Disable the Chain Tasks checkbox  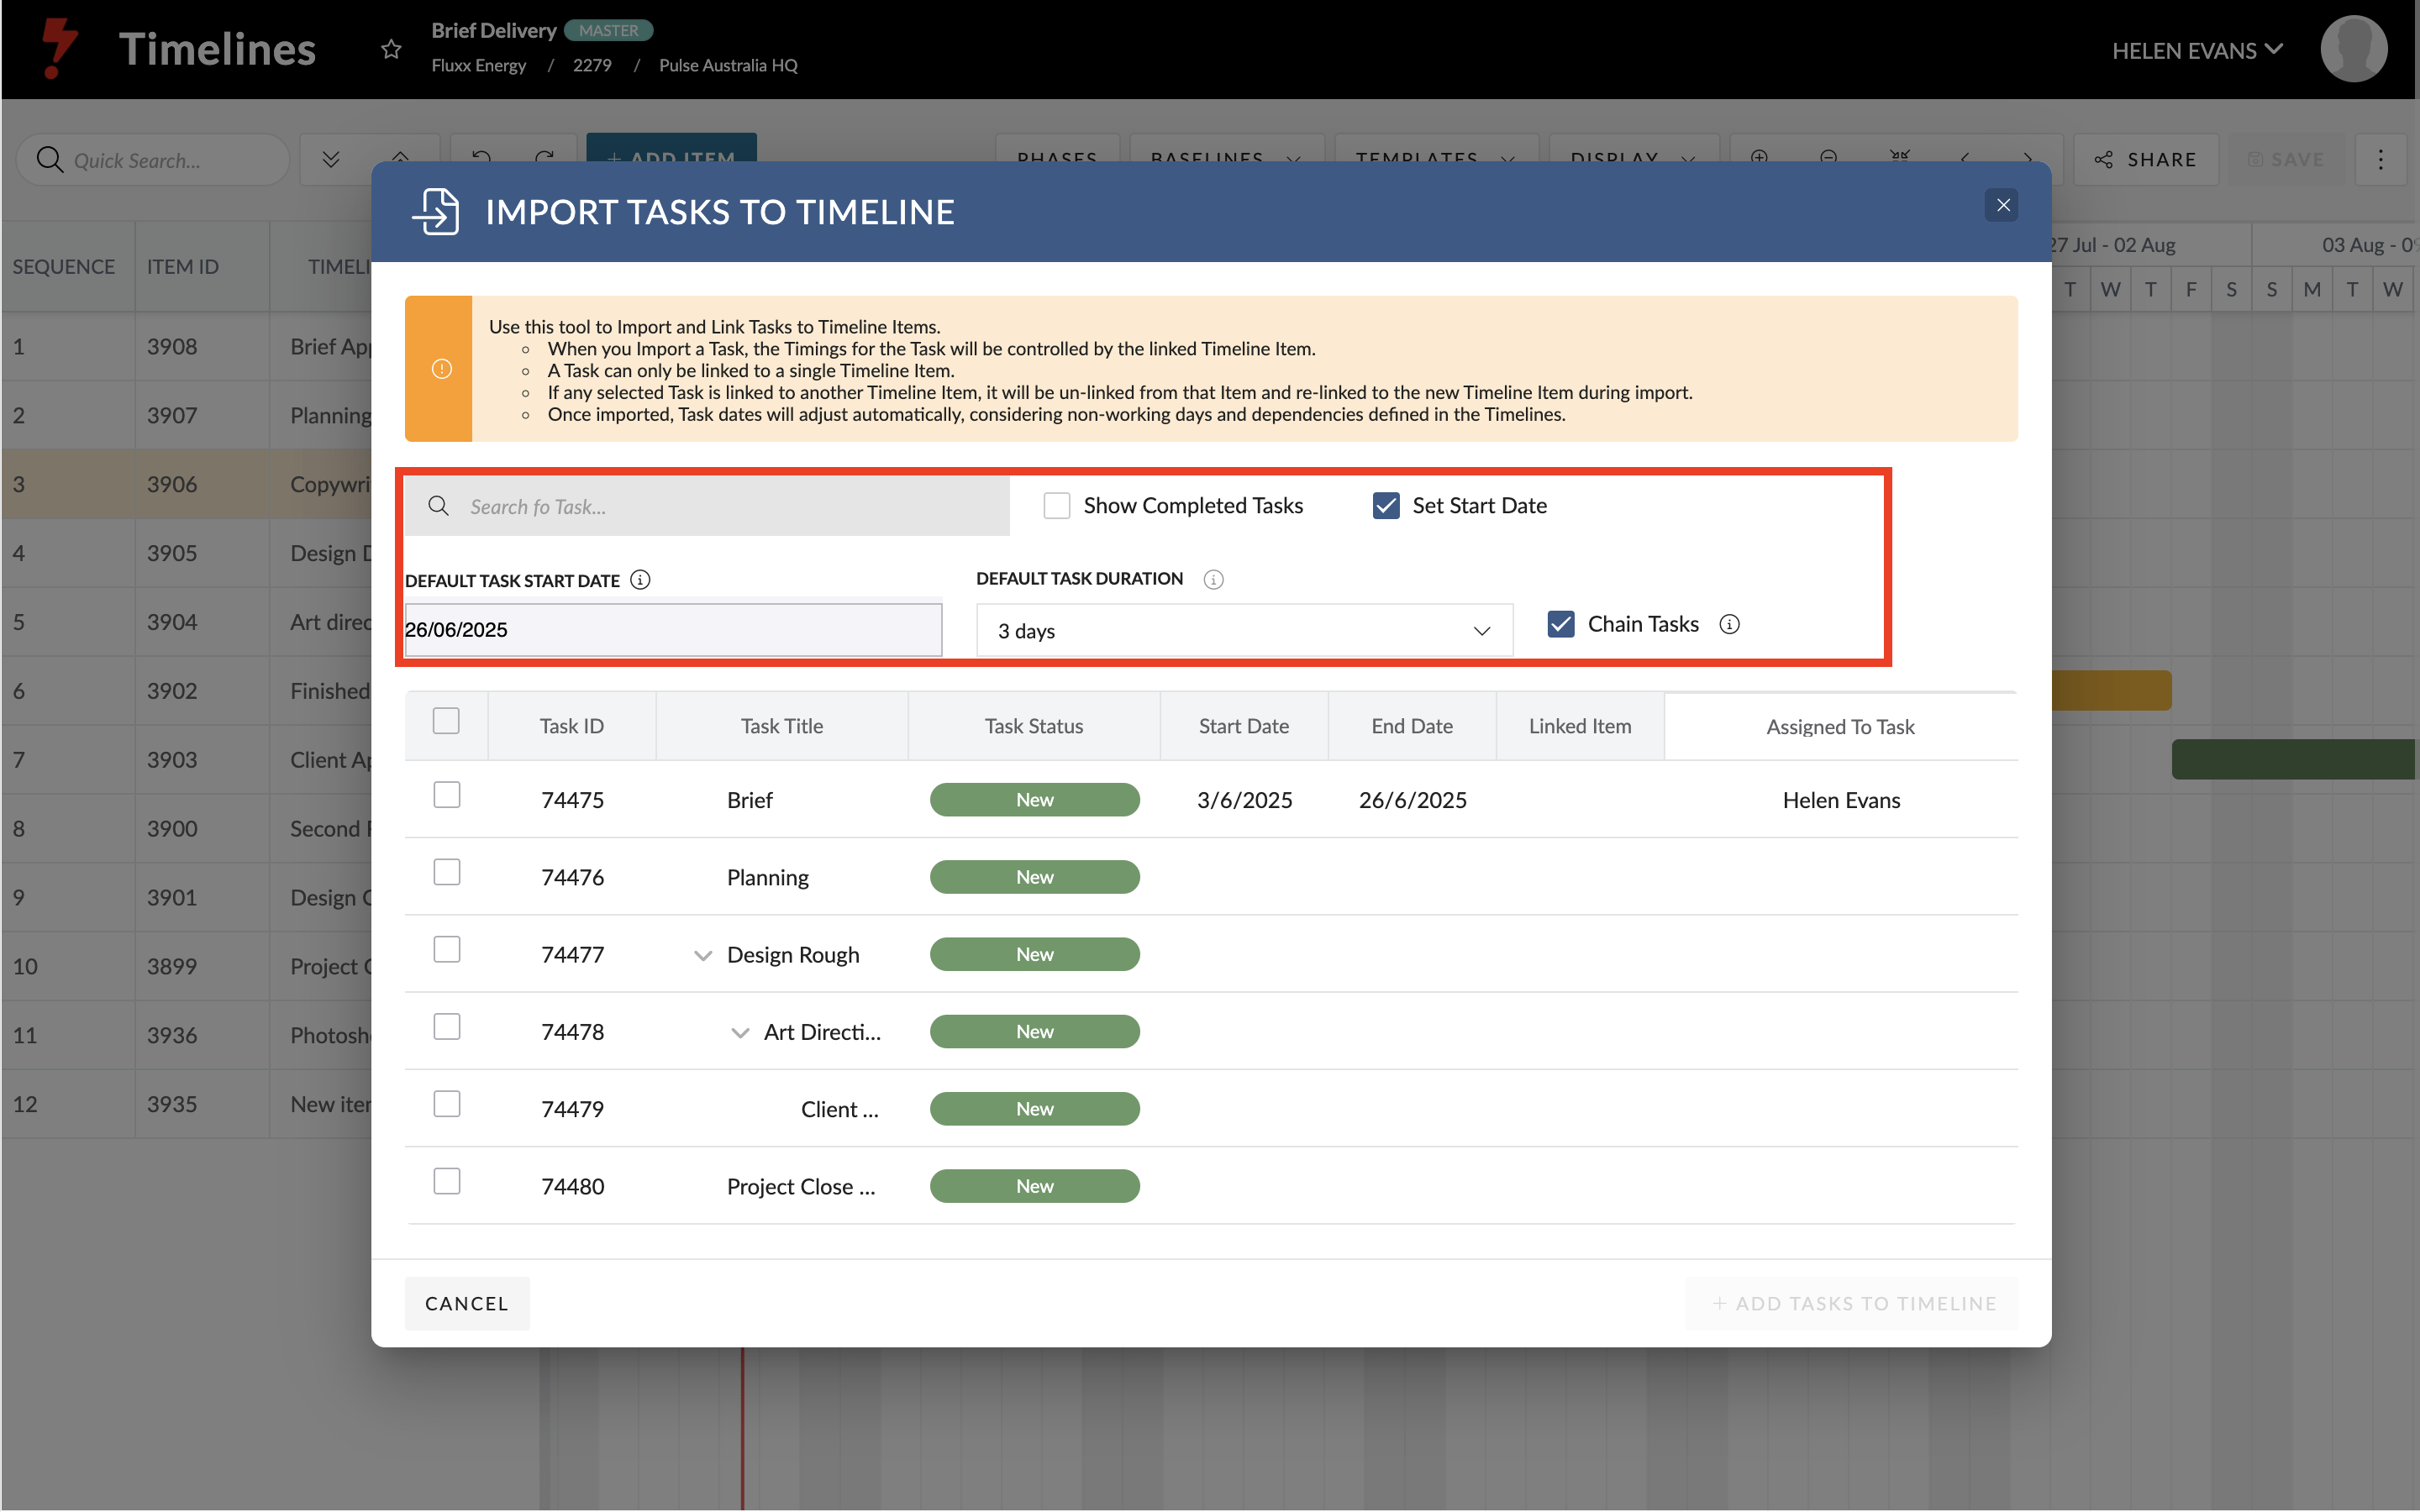1560,624
